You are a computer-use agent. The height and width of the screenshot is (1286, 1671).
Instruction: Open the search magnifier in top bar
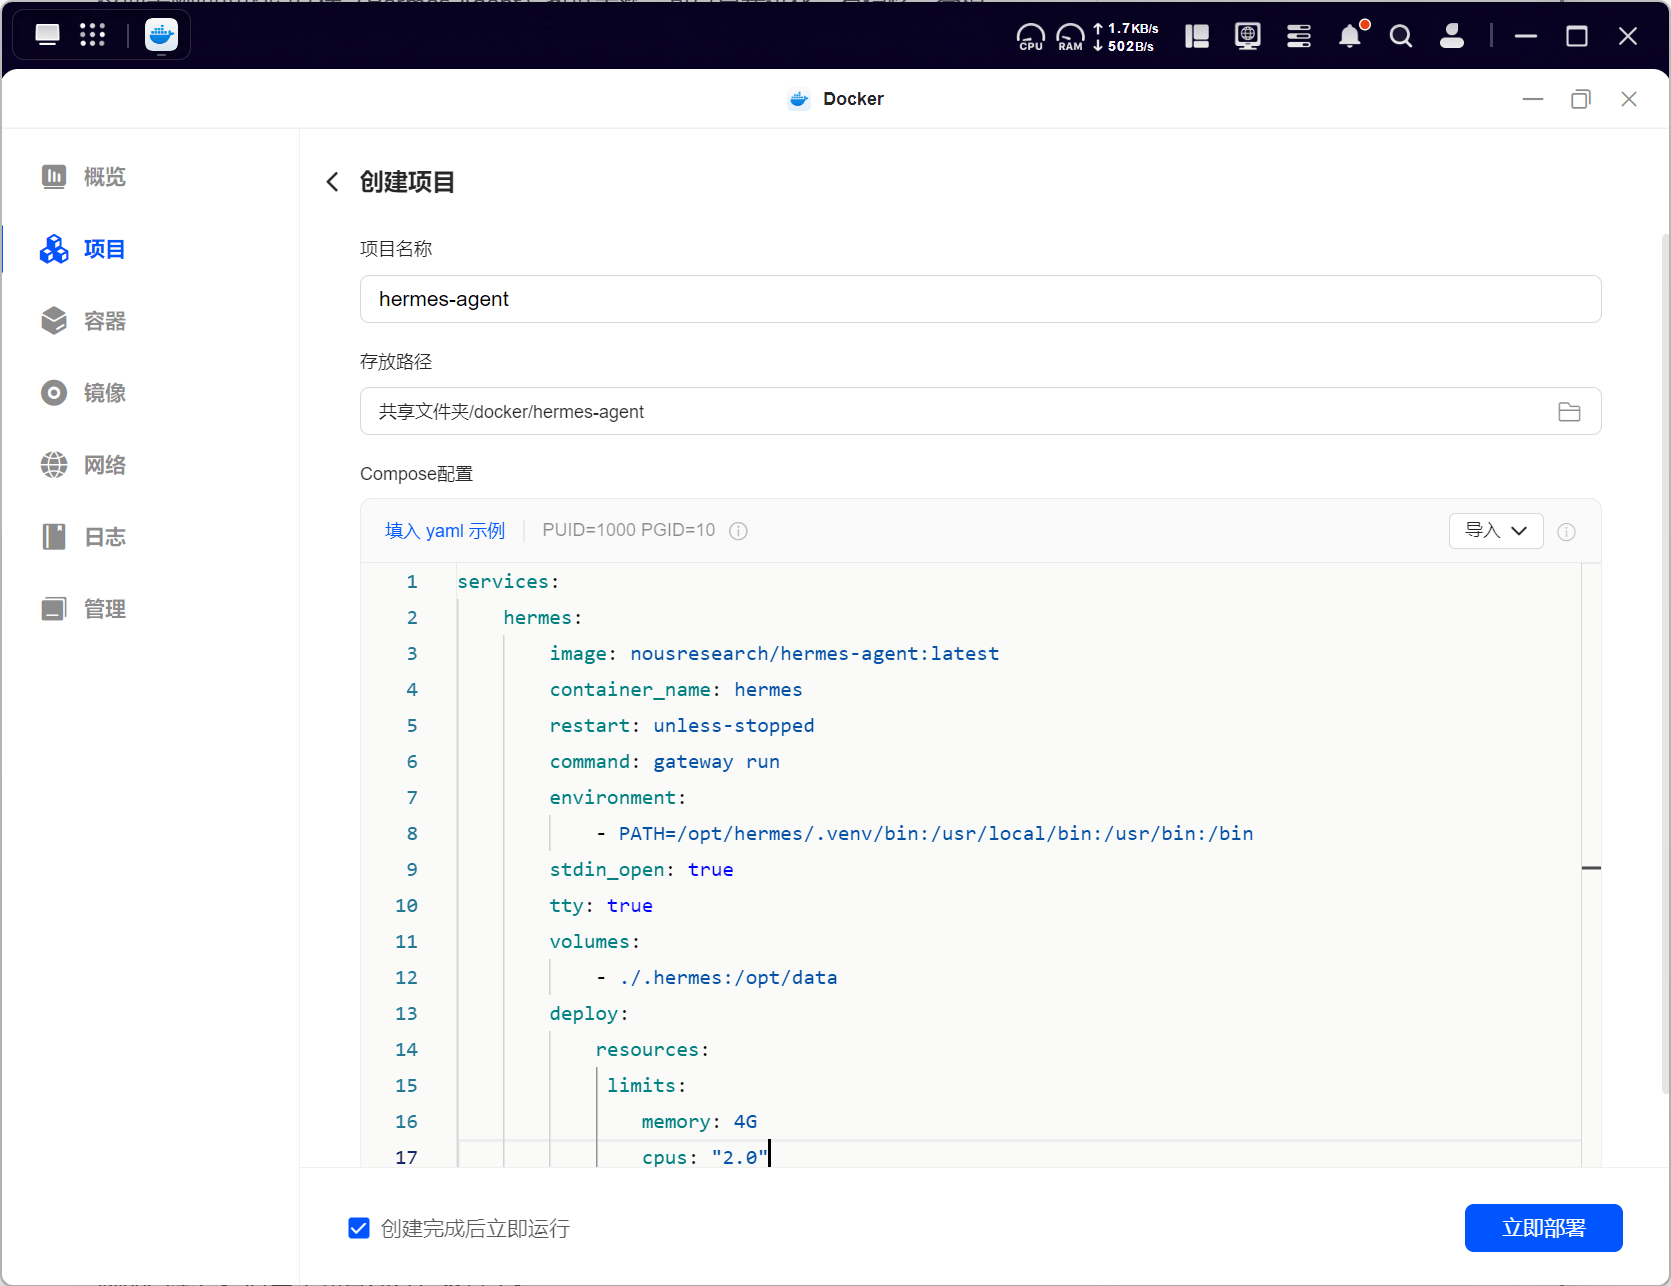tap(1401, 37)
